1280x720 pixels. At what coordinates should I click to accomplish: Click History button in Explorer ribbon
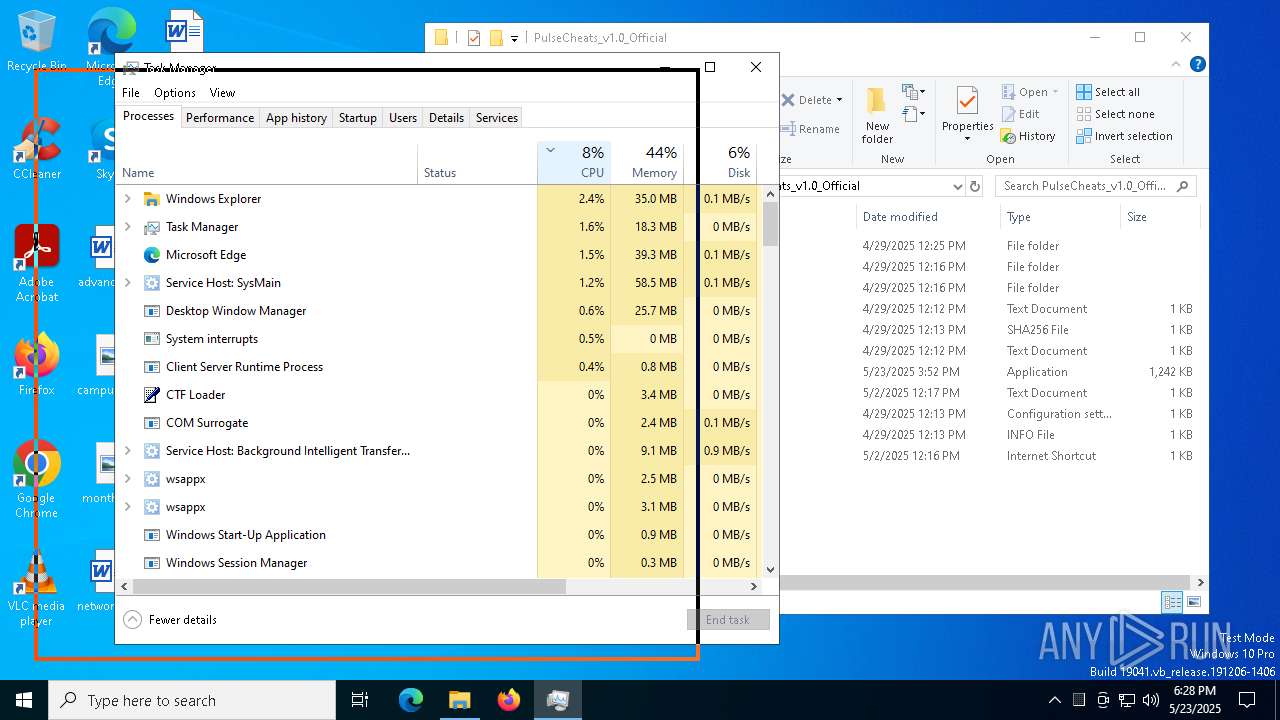[1028, 136]
